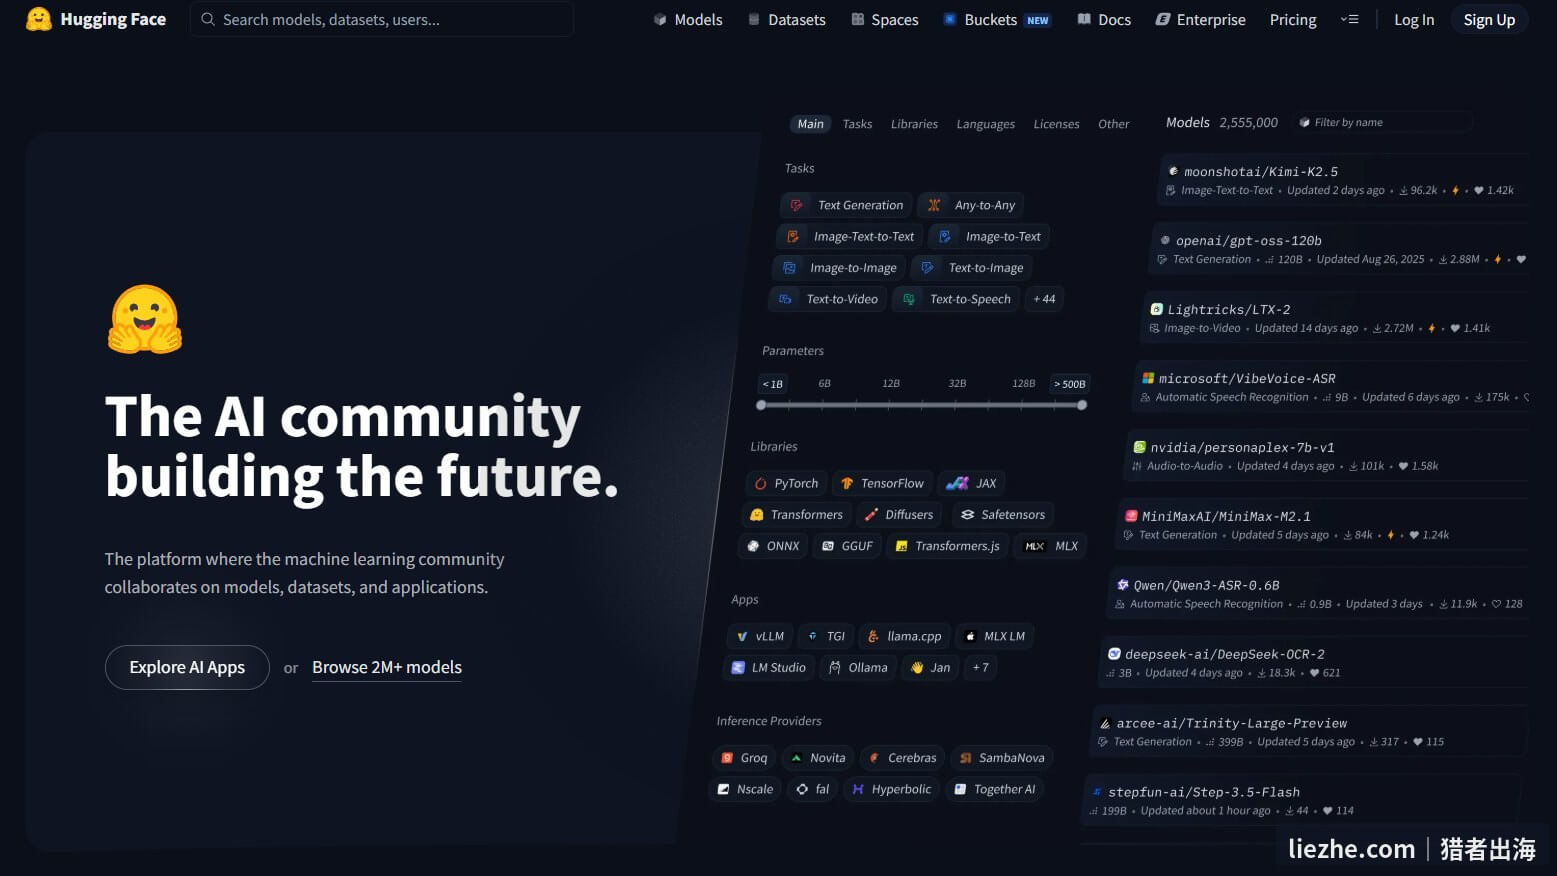This screenshot has width=1557, height=876.
Task: Open the Datasets nav link
Action: pos(787,19)
